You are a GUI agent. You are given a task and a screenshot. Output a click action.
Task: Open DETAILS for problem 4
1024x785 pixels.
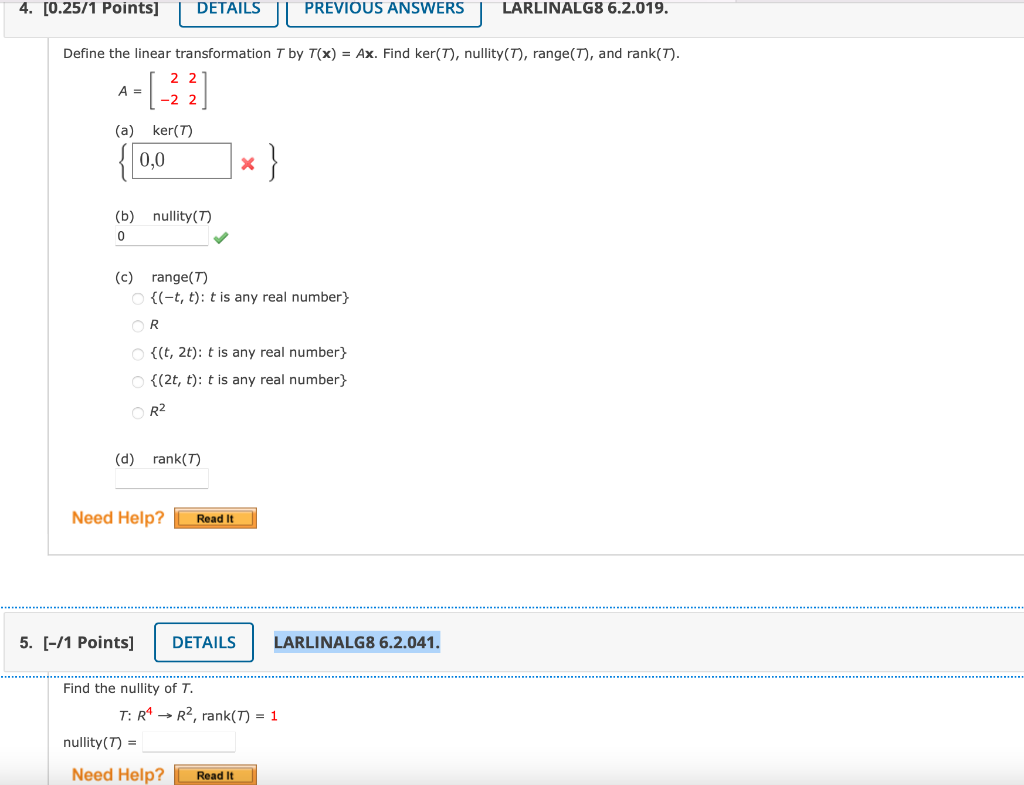[228, 9]
